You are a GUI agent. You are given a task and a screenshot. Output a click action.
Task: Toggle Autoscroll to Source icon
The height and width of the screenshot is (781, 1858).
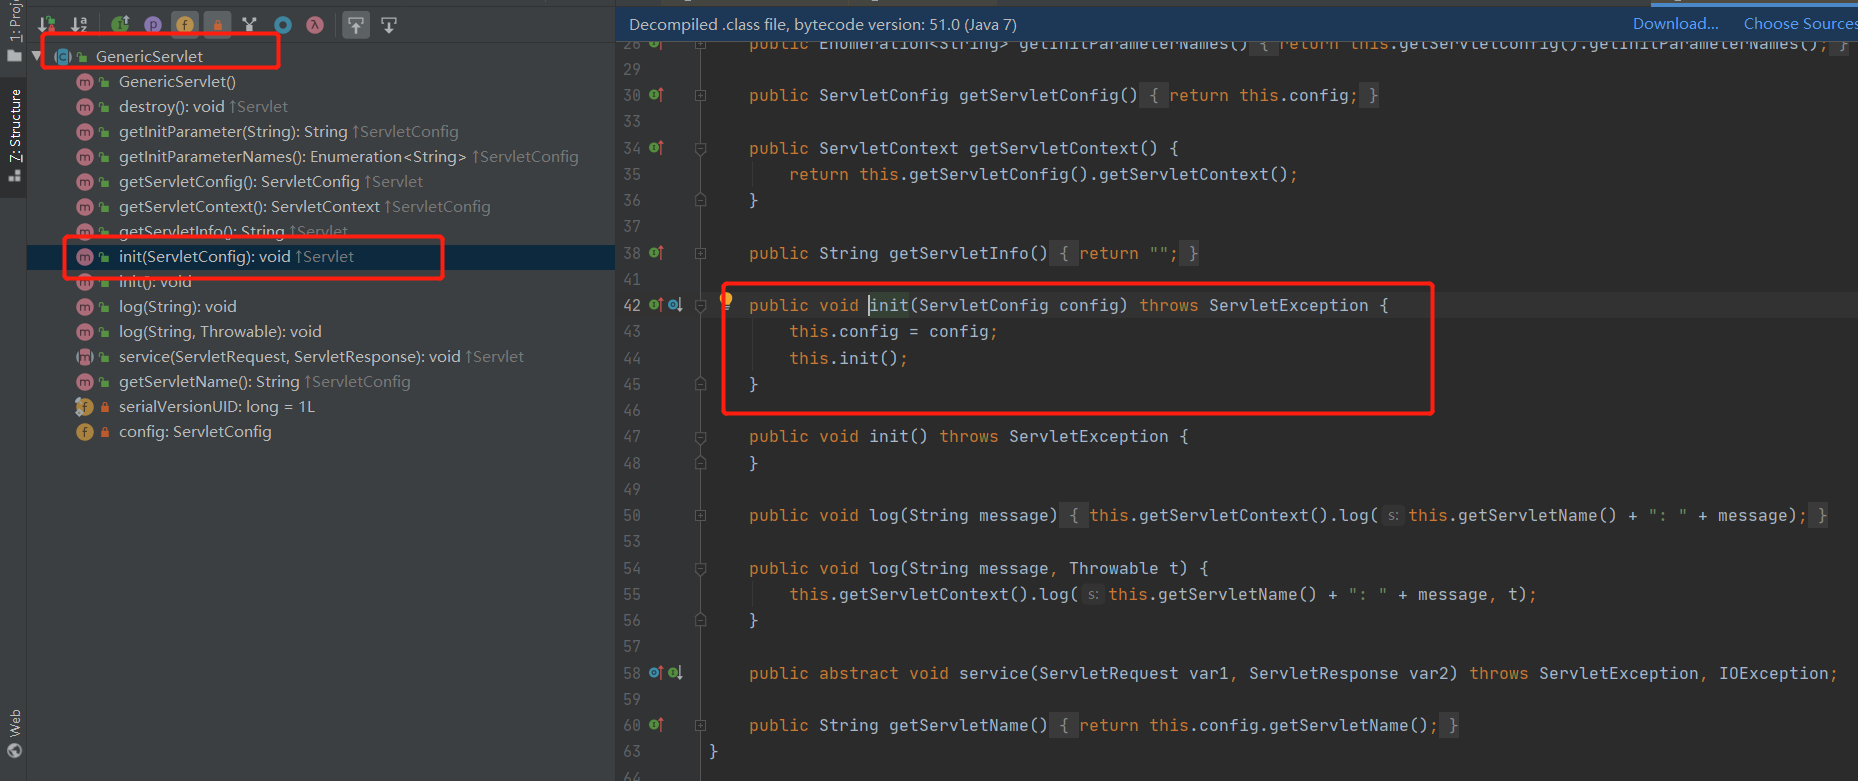[356, 25]
